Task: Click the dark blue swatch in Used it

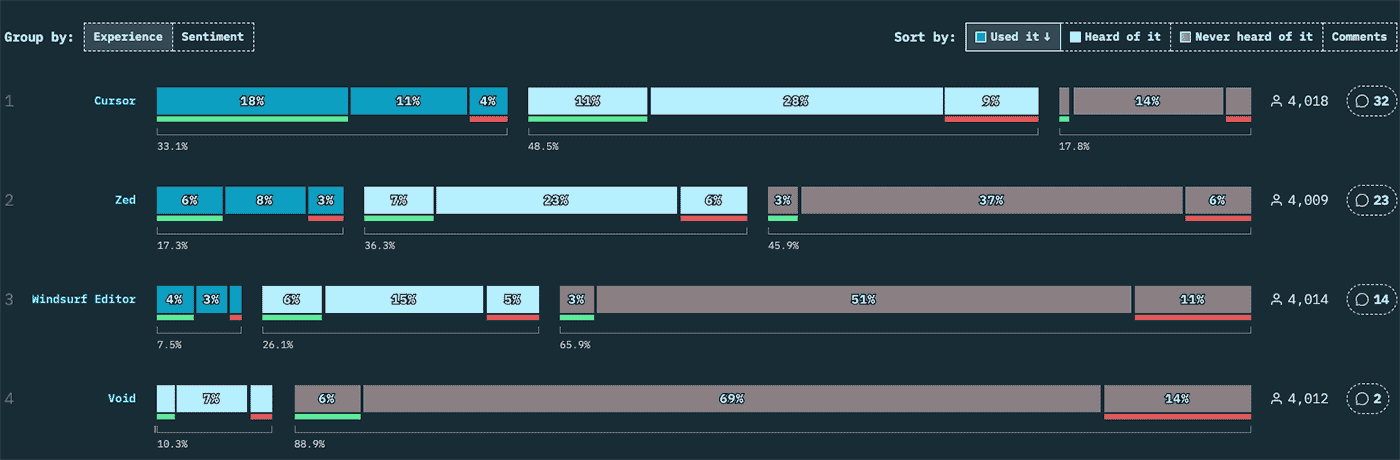Action: 981,37
